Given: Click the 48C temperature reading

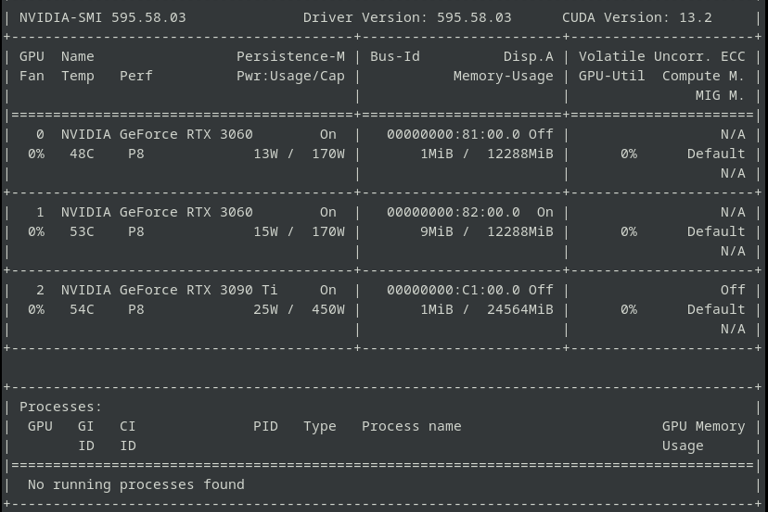Looking at the screenshot, I should (x=82, y=154).
